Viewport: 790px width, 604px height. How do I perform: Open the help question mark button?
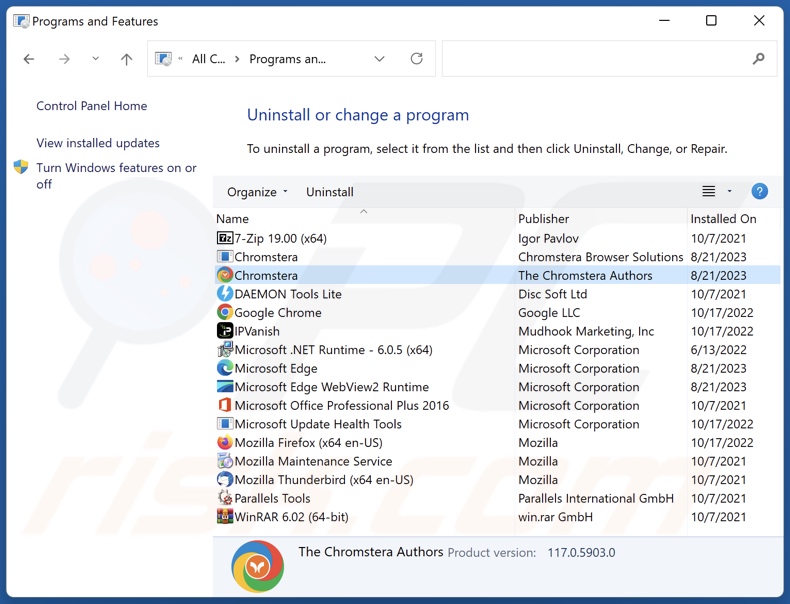click(759, 191)
